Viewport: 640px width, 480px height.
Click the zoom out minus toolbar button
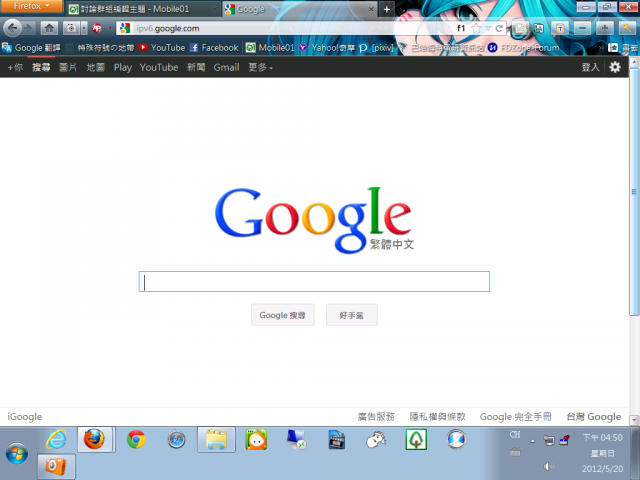pyautogui.click(x=582, y=28)
